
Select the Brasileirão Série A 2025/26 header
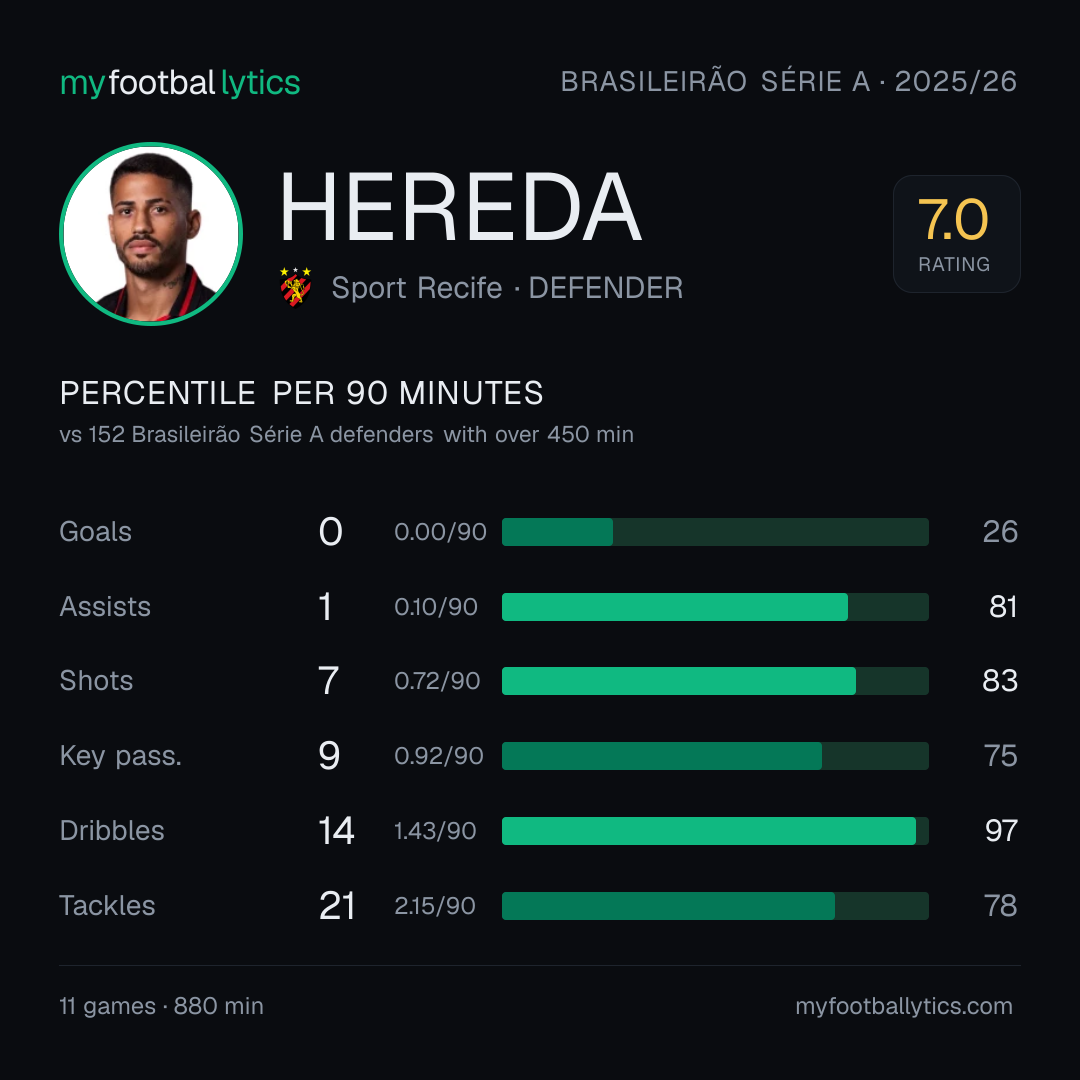click(x=789, y=81)
